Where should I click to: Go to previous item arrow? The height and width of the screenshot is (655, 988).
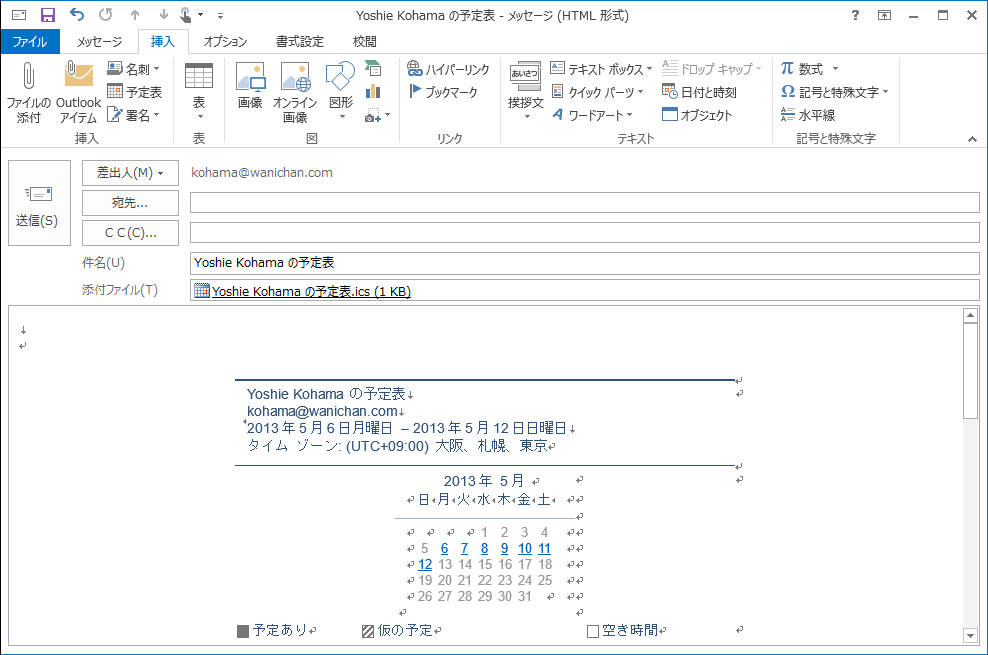[135, 14]
